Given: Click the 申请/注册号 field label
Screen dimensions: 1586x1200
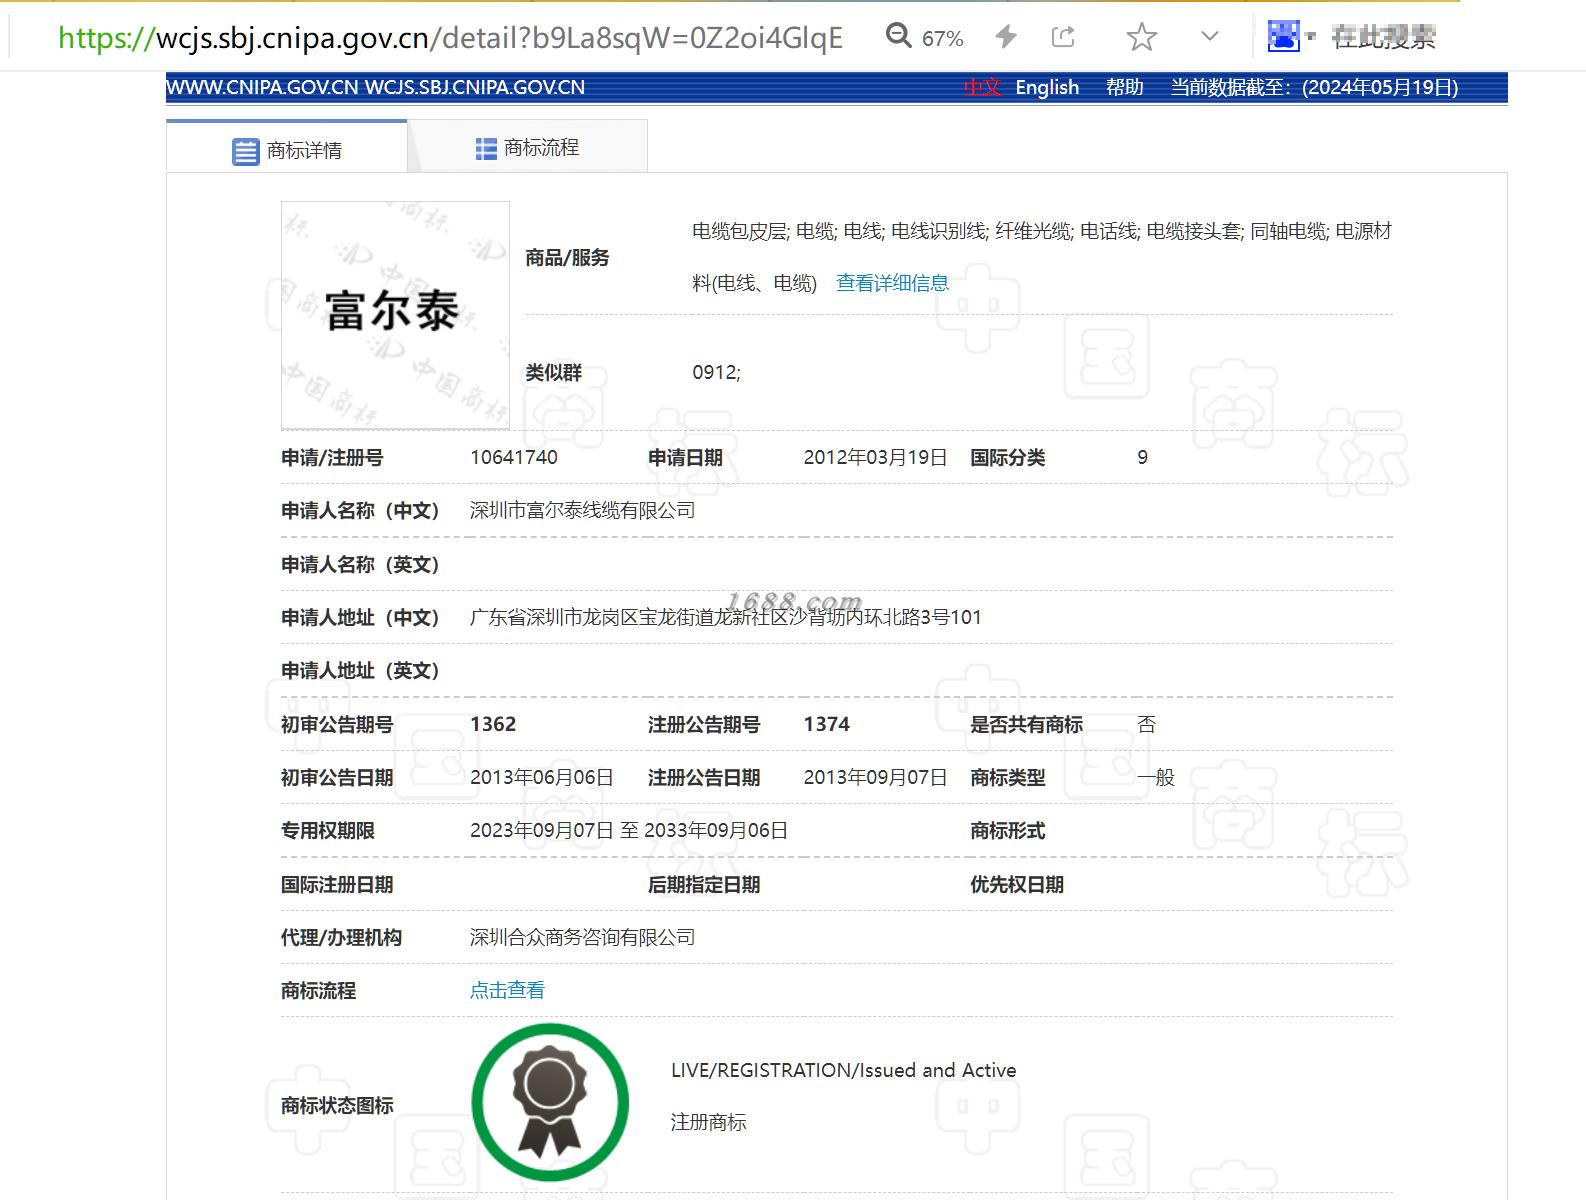Looking at the screenshot, I should 332,457.
